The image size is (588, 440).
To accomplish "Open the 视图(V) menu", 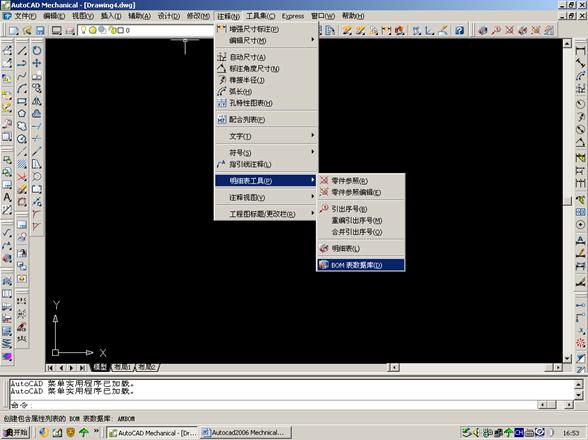I will tap(82, 16).
